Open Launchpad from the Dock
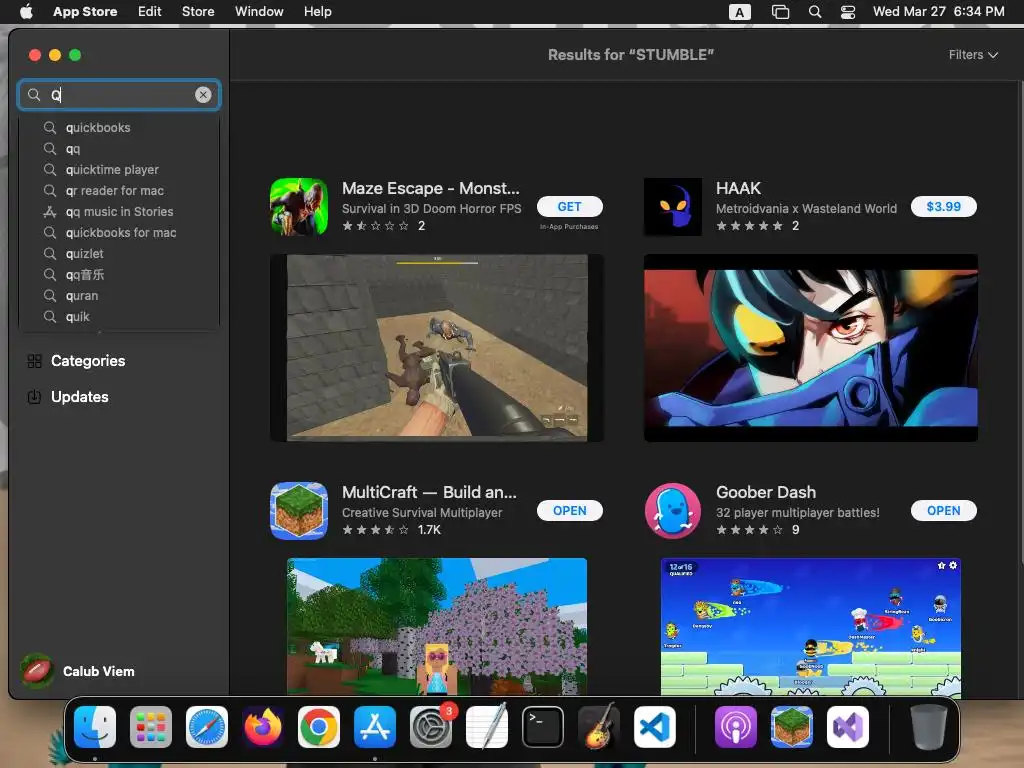This screenshot has height=768, width=1024. click(x=151, y=727)
